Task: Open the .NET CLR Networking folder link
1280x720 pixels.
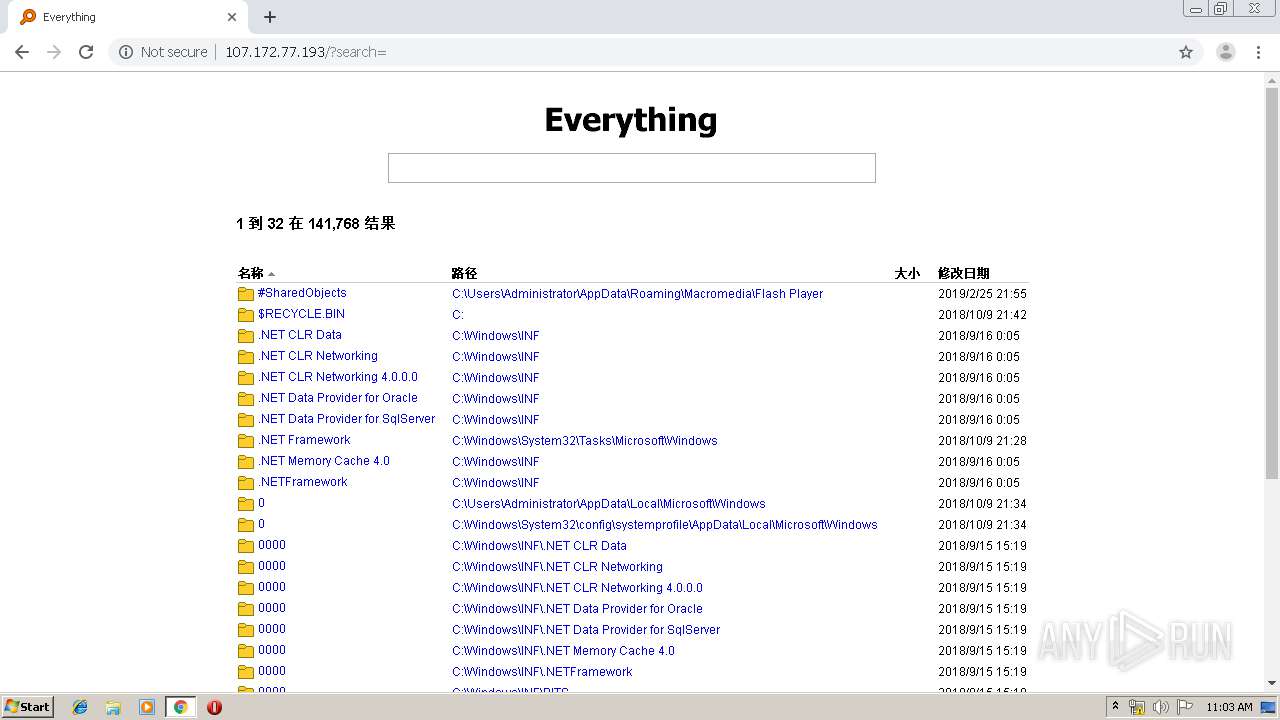Action: tap(318, 356)
